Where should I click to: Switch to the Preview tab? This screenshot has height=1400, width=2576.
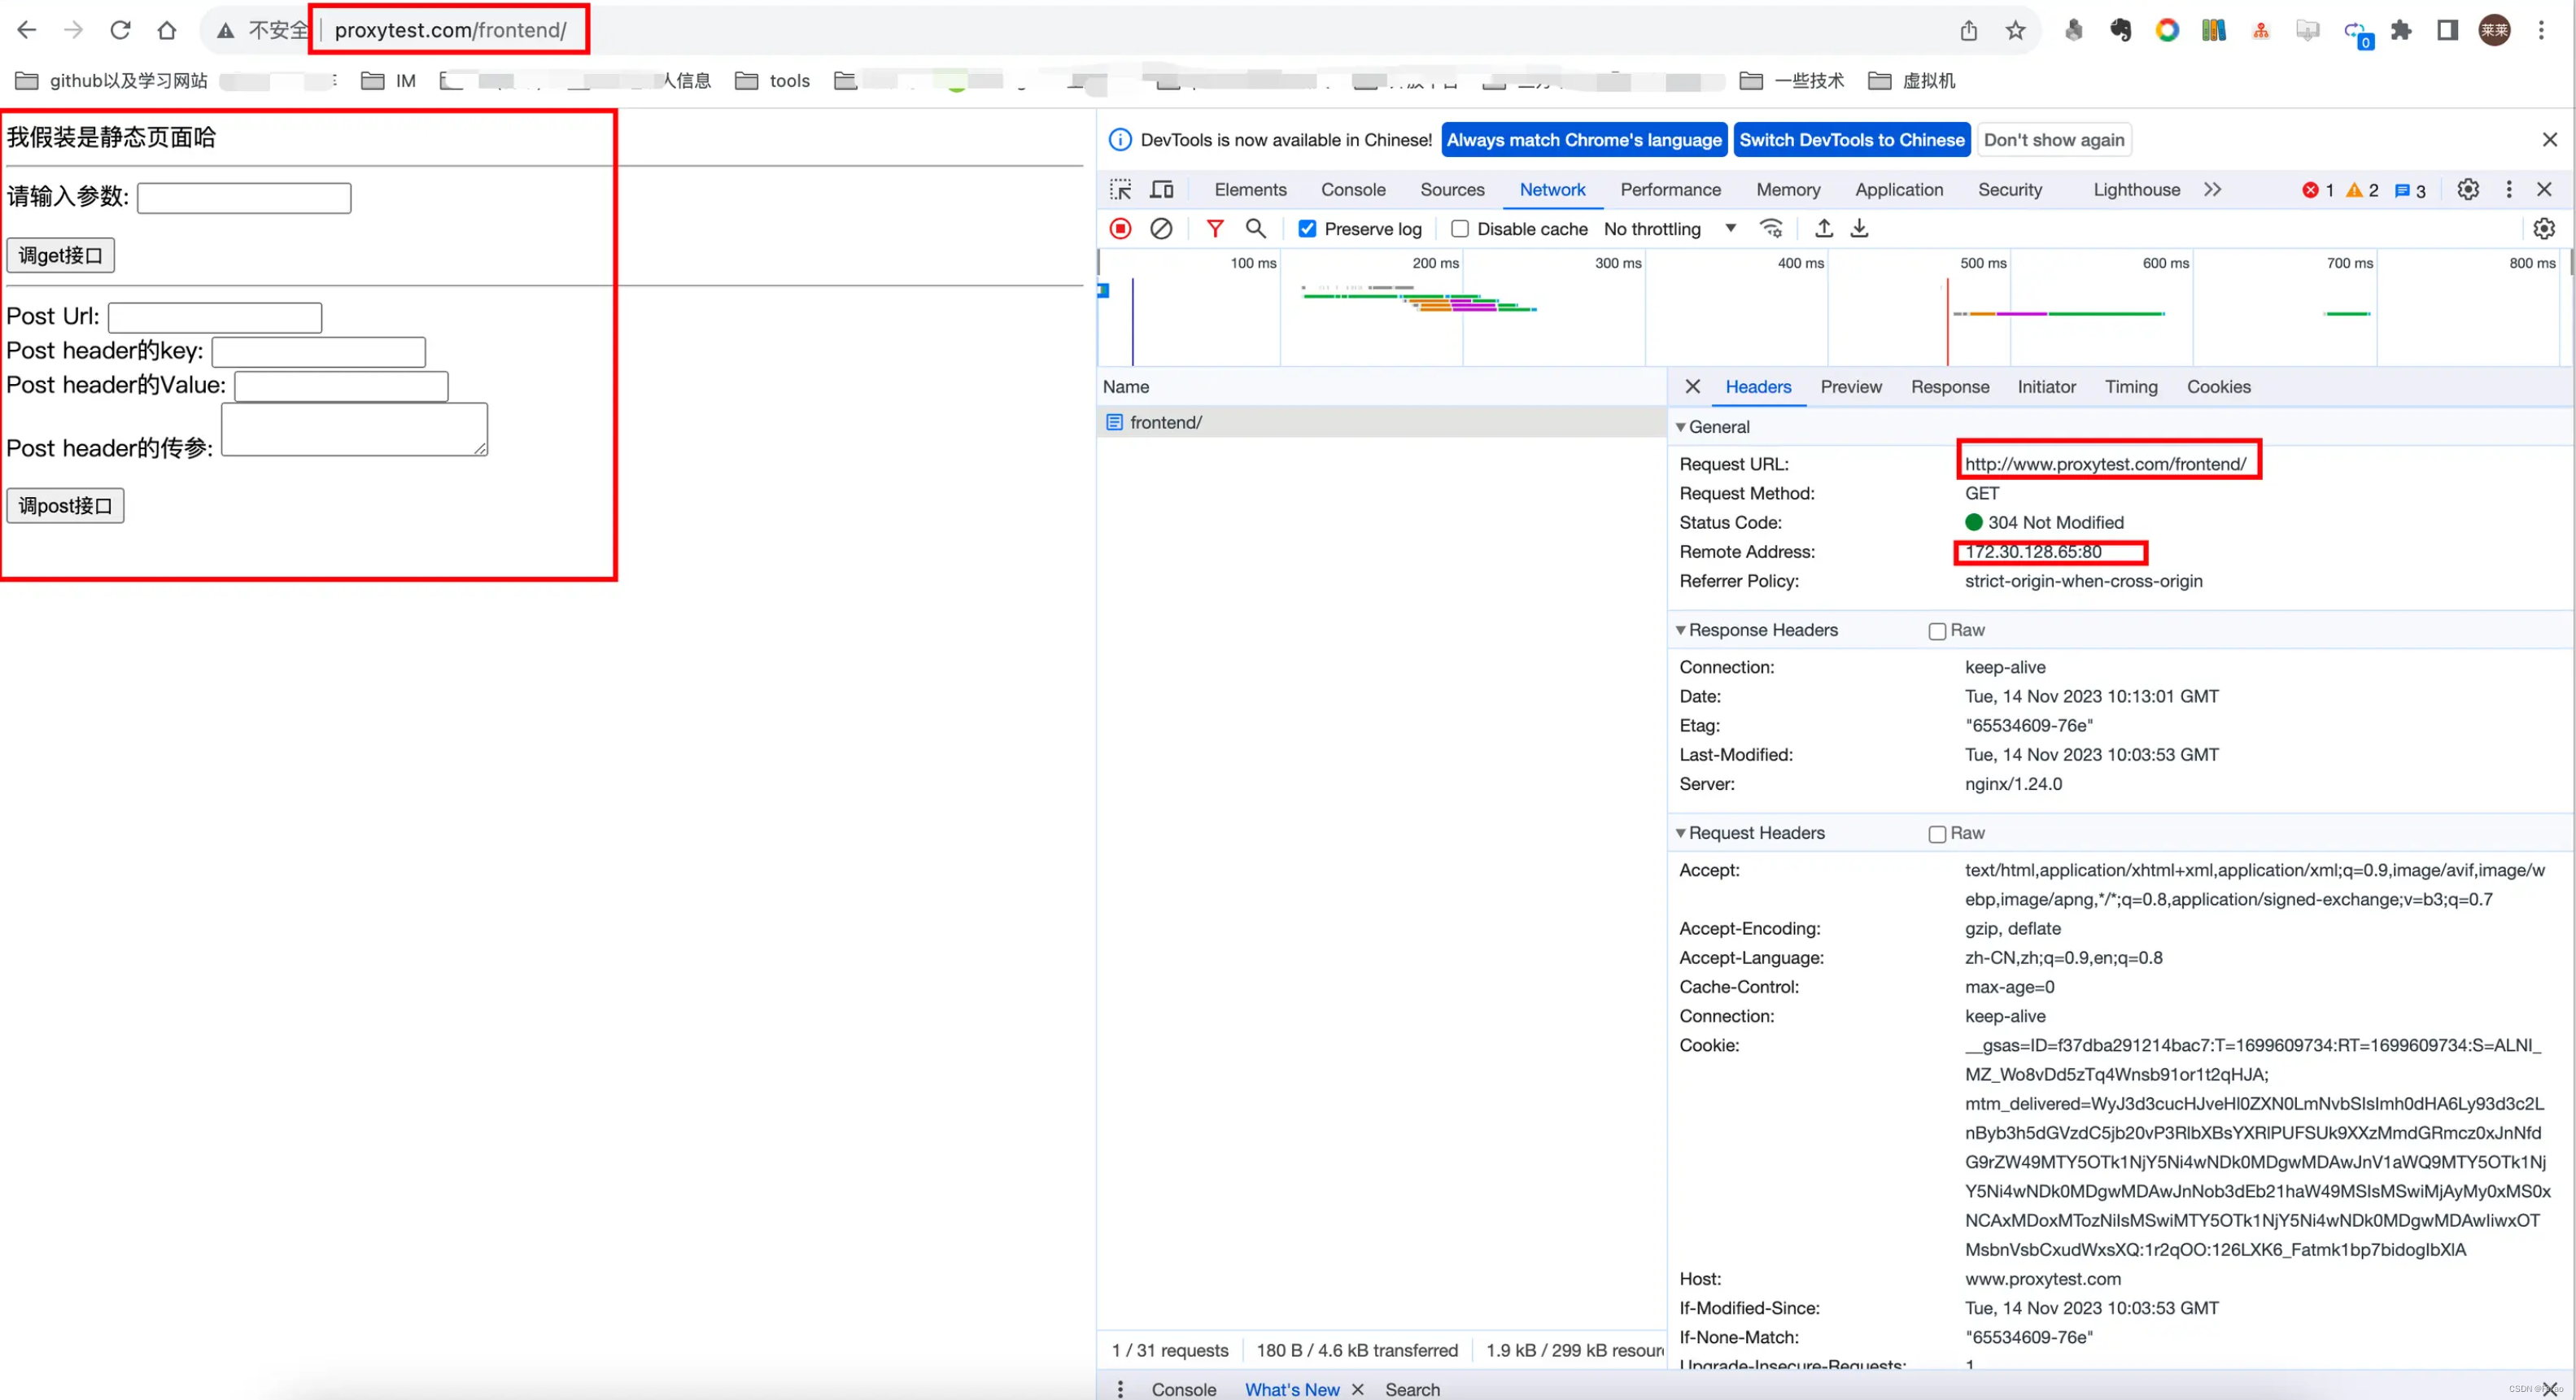click(x=1850, y=386)
